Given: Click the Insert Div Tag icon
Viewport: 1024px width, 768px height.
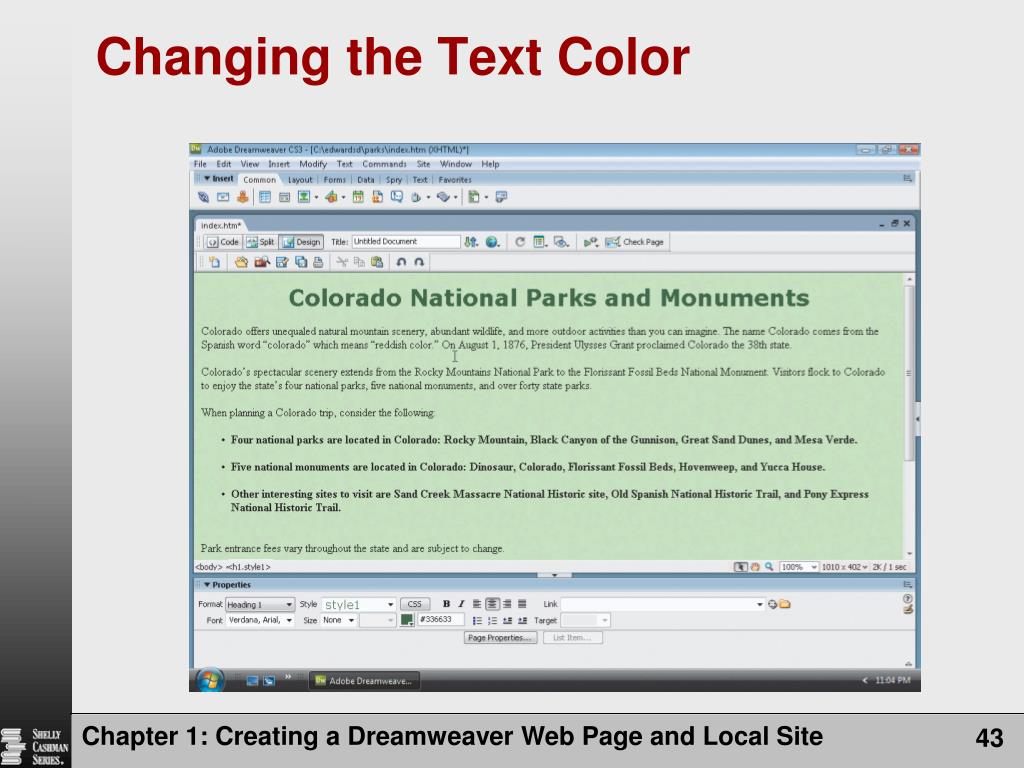Looking at the screenshot, I should pos(284,197).
